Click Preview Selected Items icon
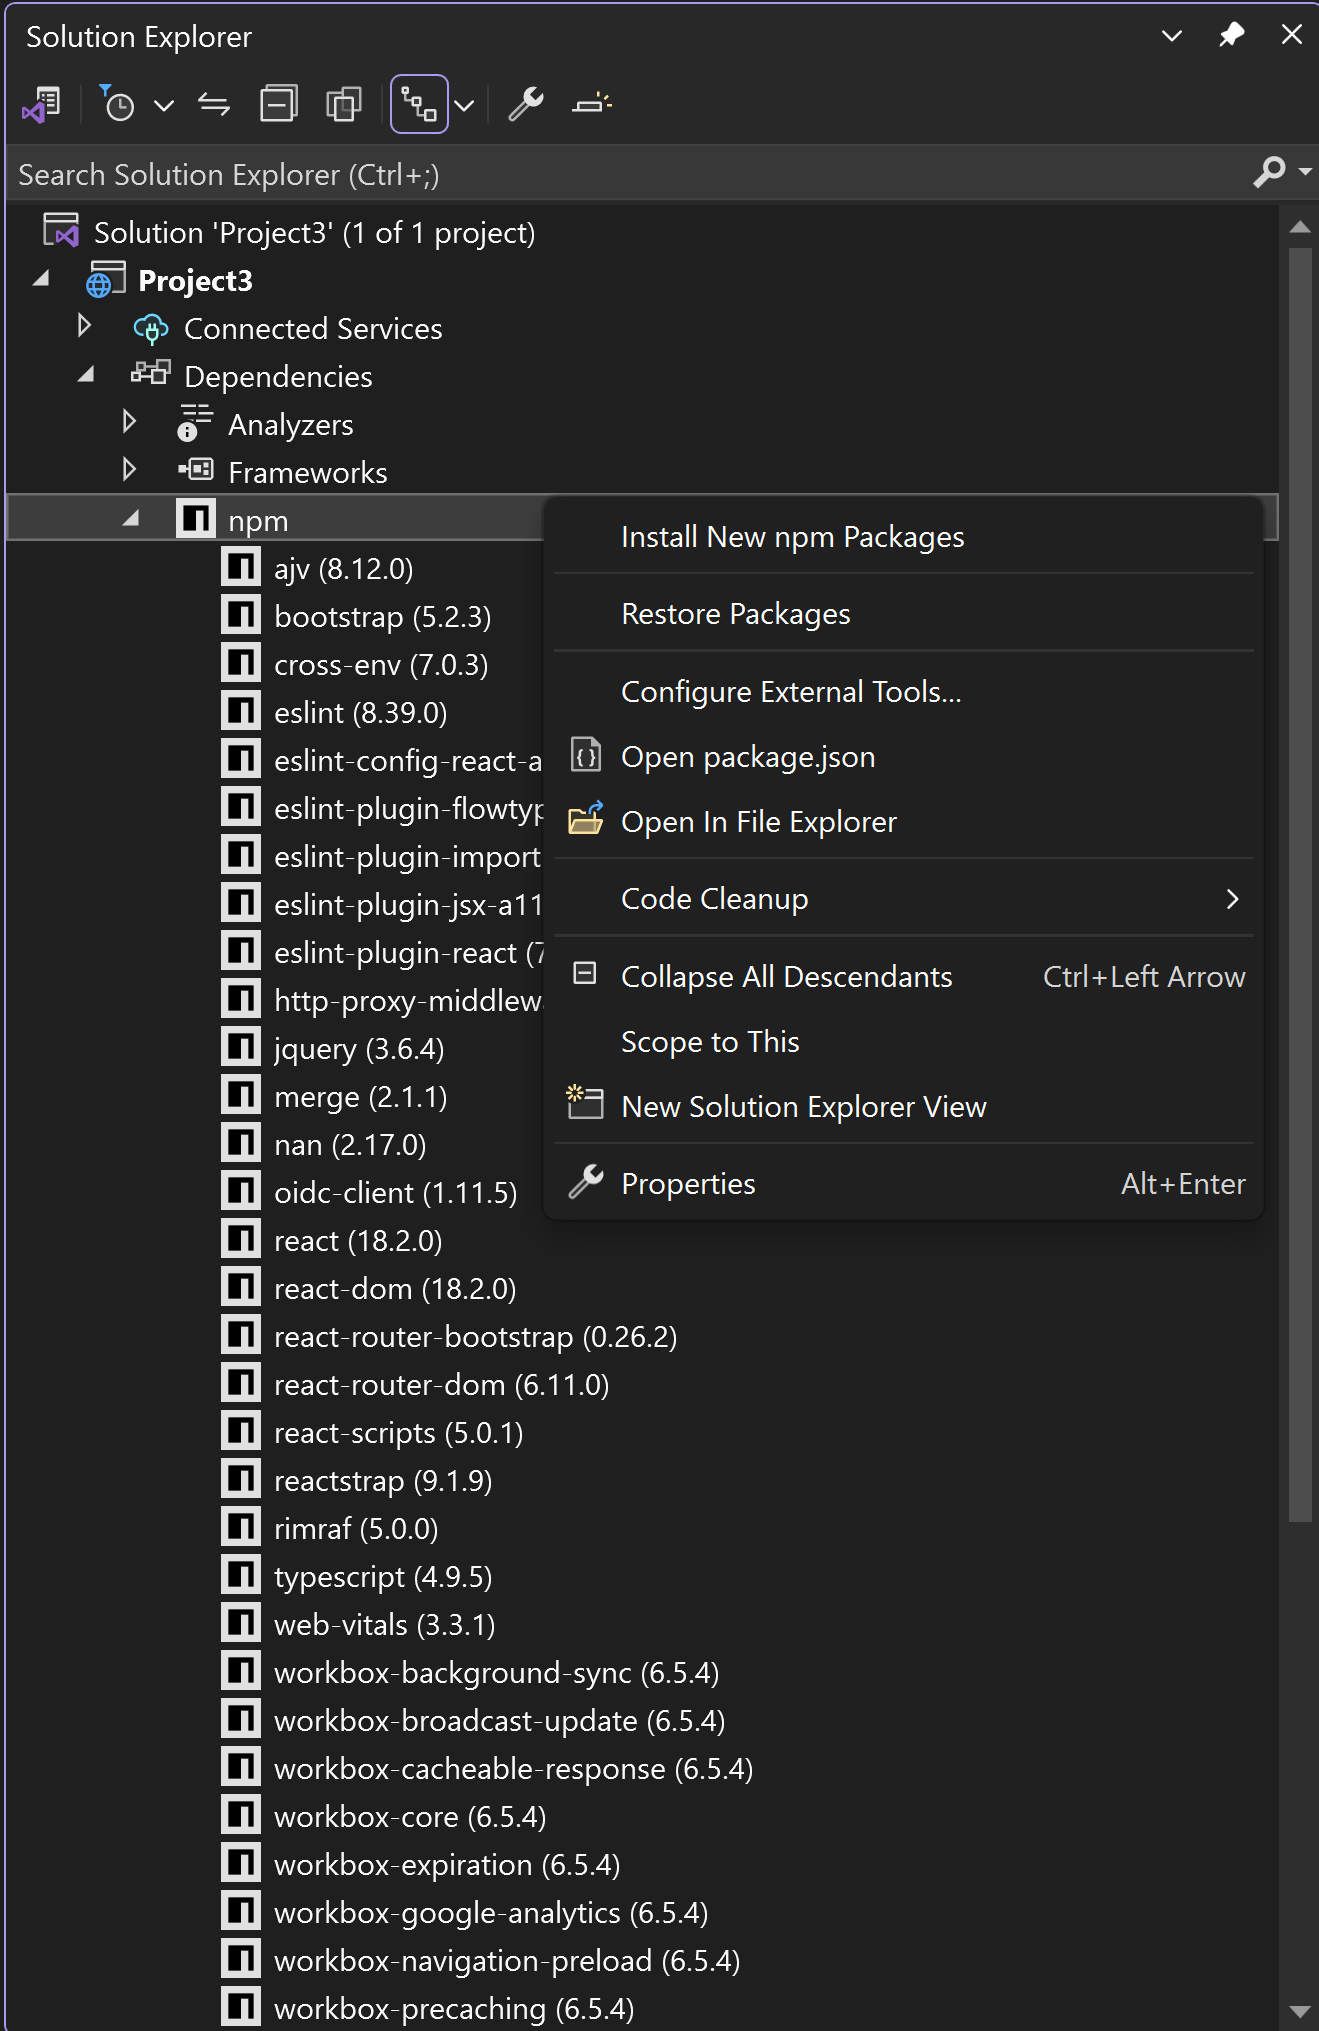The image size is (1319, 2031). click(591, 104)
